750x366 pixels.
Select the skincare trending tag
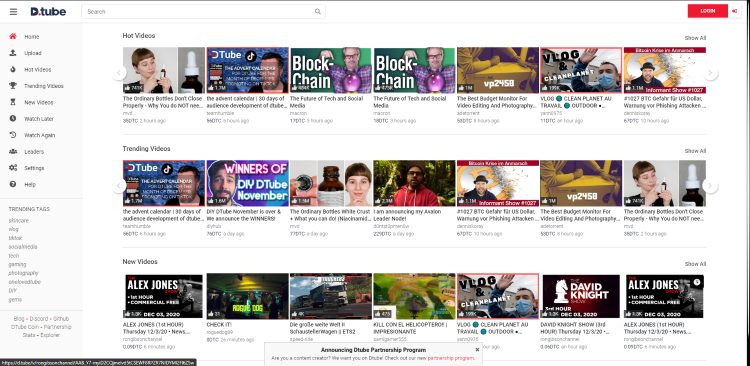click(19, 221)
